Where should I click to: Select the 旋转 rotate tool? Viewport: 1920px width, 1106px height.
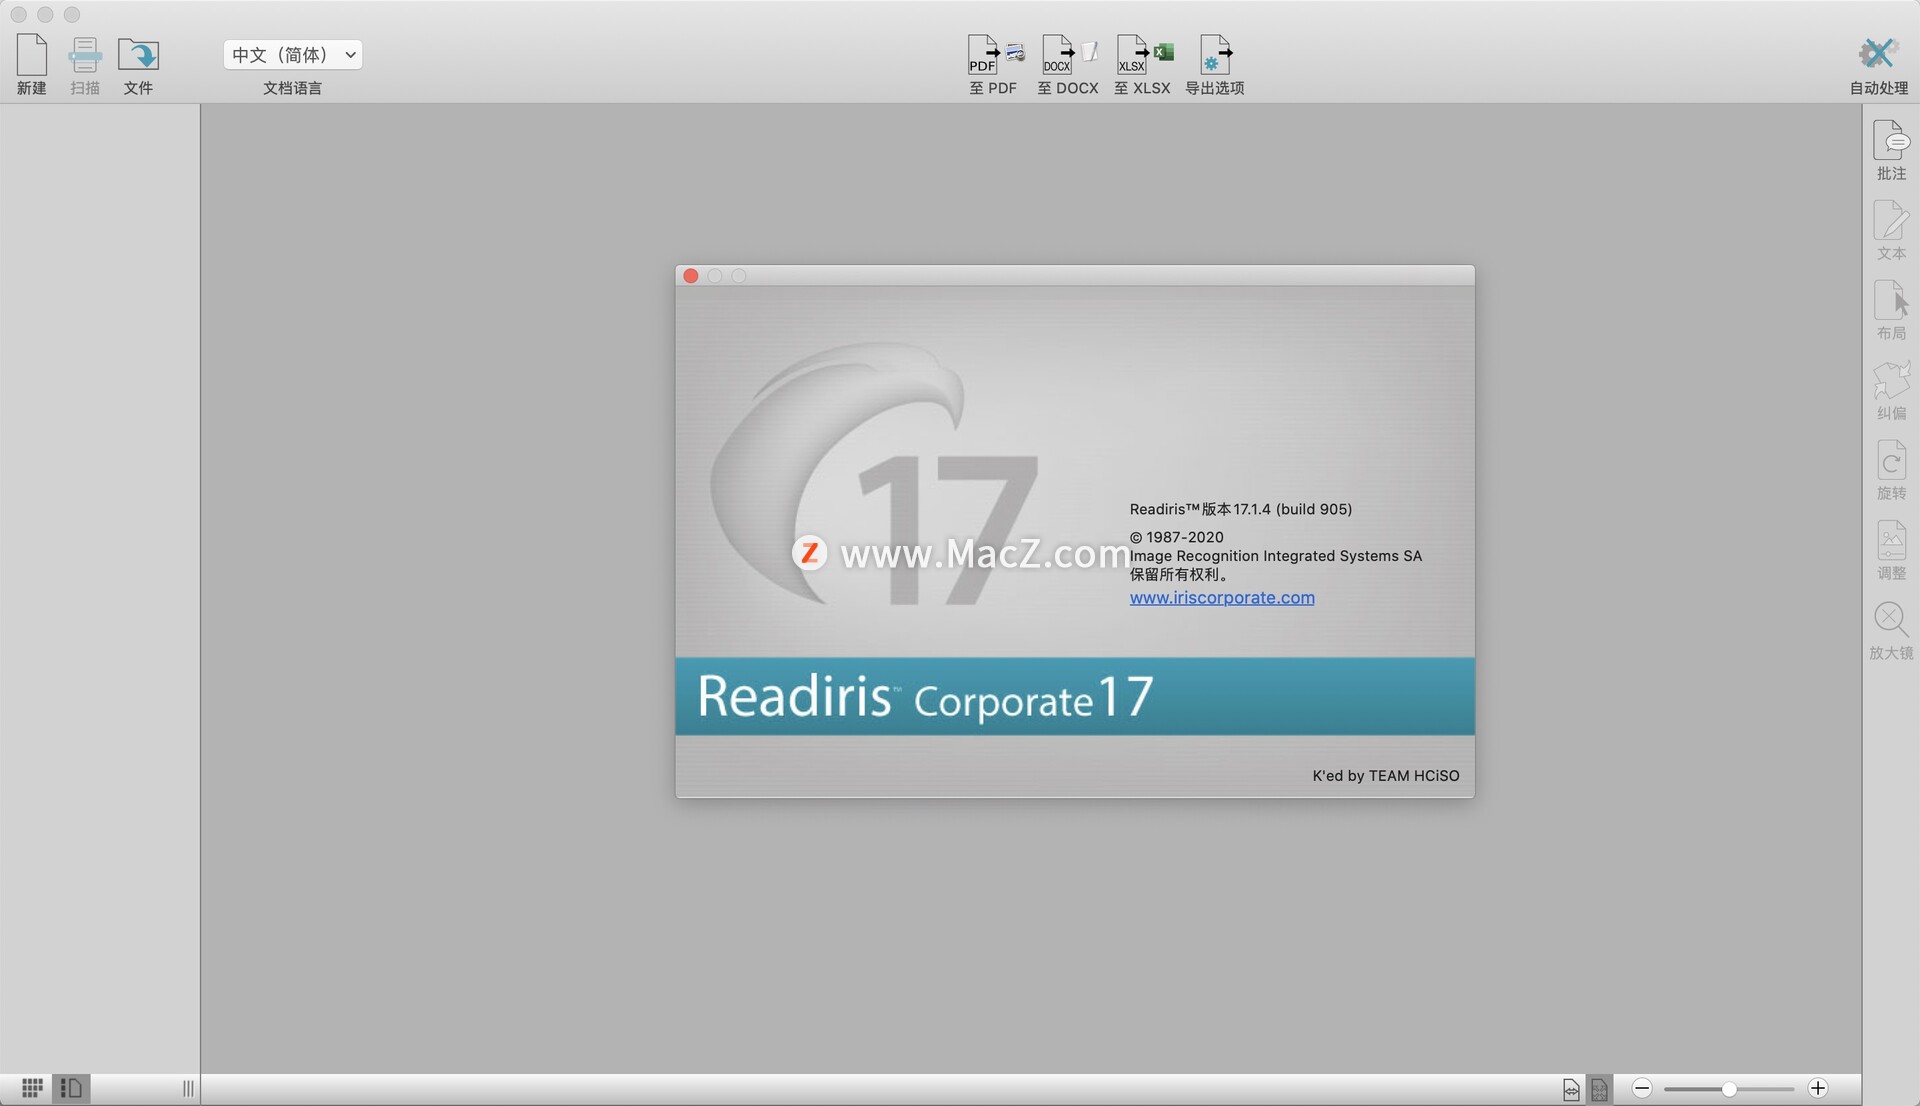[x=1891, y=470]
